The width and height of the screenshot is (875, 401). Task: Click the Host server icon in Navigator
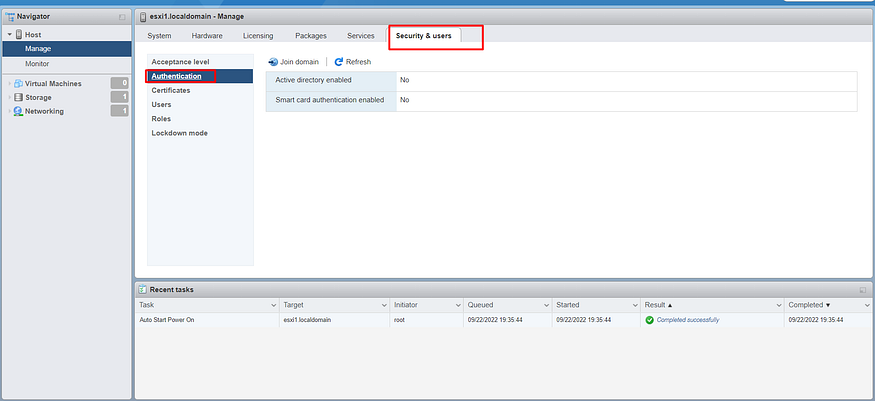[x=19, y=35]
